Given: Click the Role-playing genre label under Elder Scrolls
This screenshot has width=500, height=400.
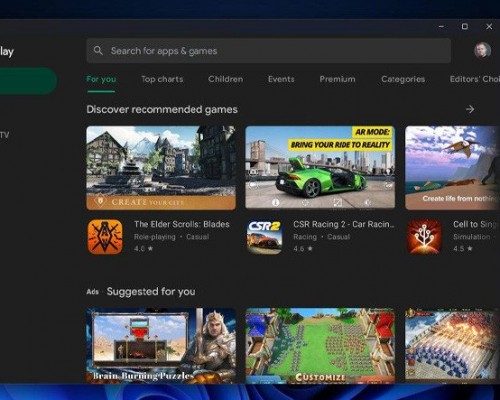Looking at the screenshot, I should coord(155,237).
